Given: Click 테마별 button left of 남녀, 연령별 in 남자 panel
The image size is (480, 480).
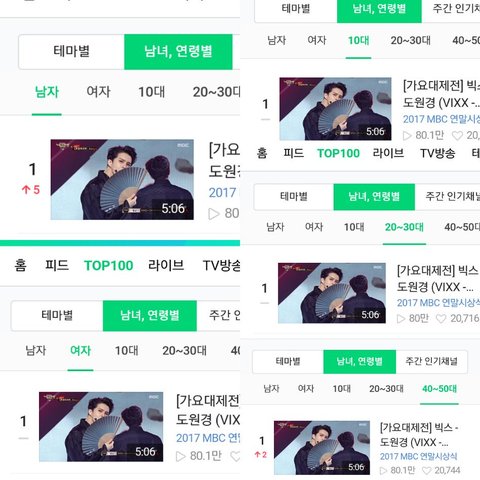Looking at the screenshot, I should click(71, 52).
